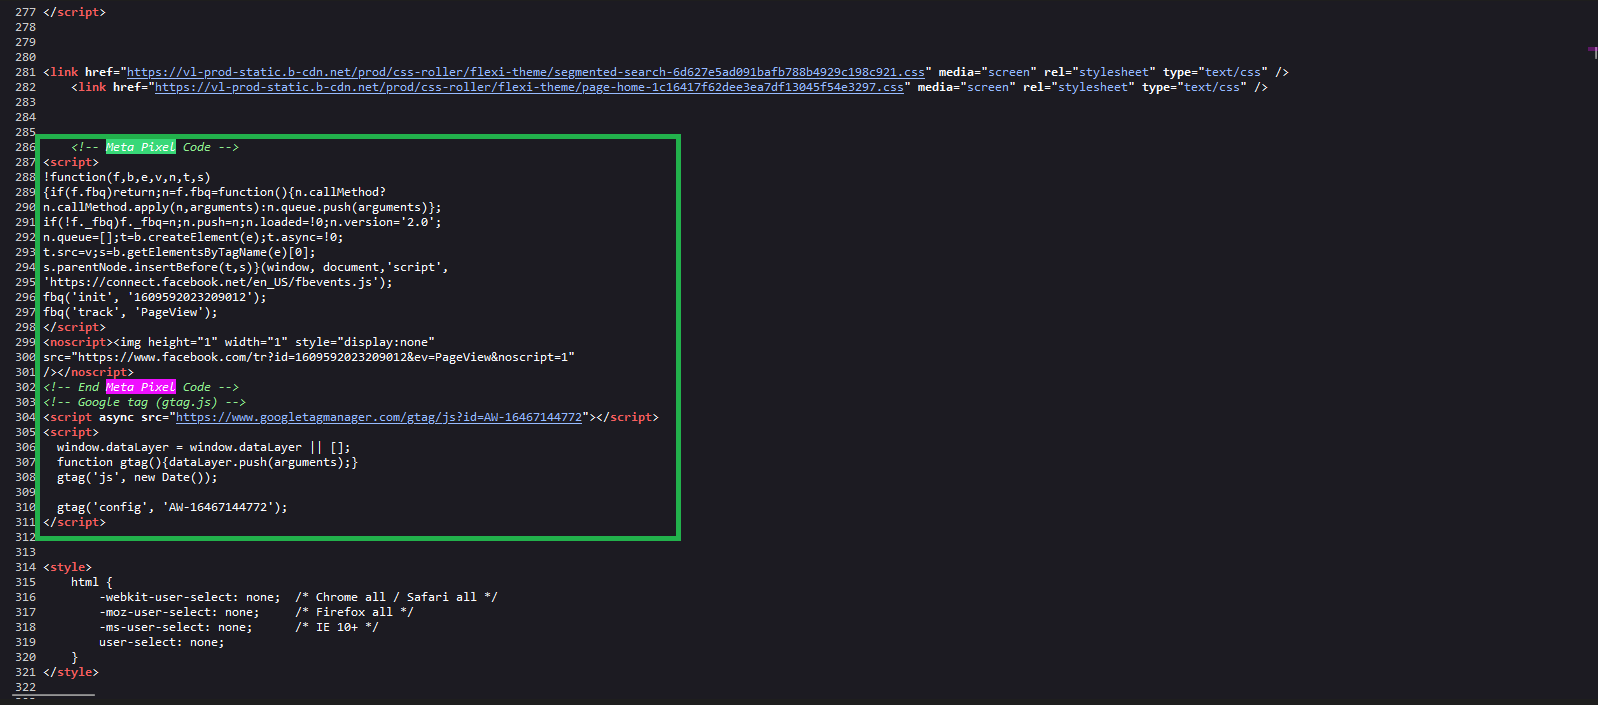1598x705 pixels.
Task: Click the opening style tag
Action: coord(67,567)
